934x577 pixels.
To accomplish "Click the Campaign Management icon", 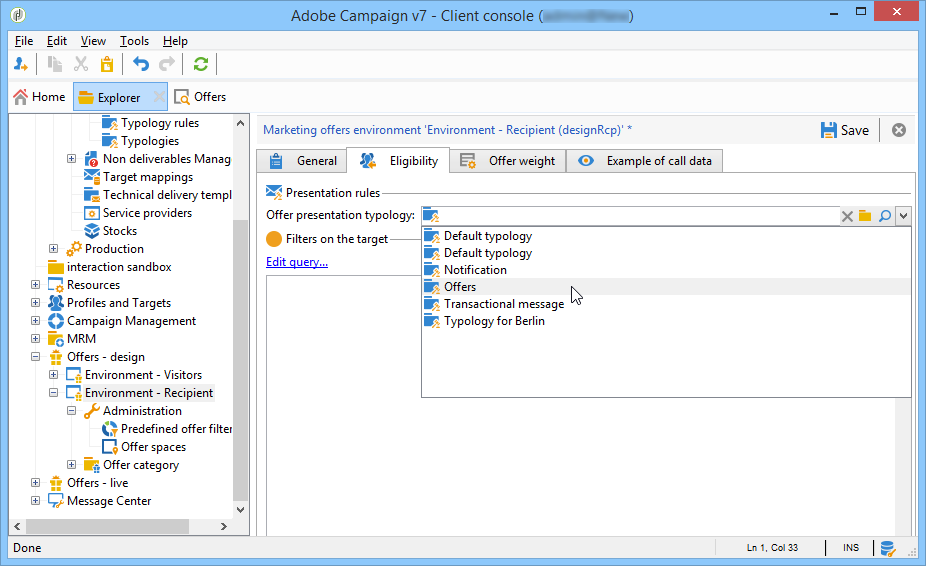I will [56, 322].
